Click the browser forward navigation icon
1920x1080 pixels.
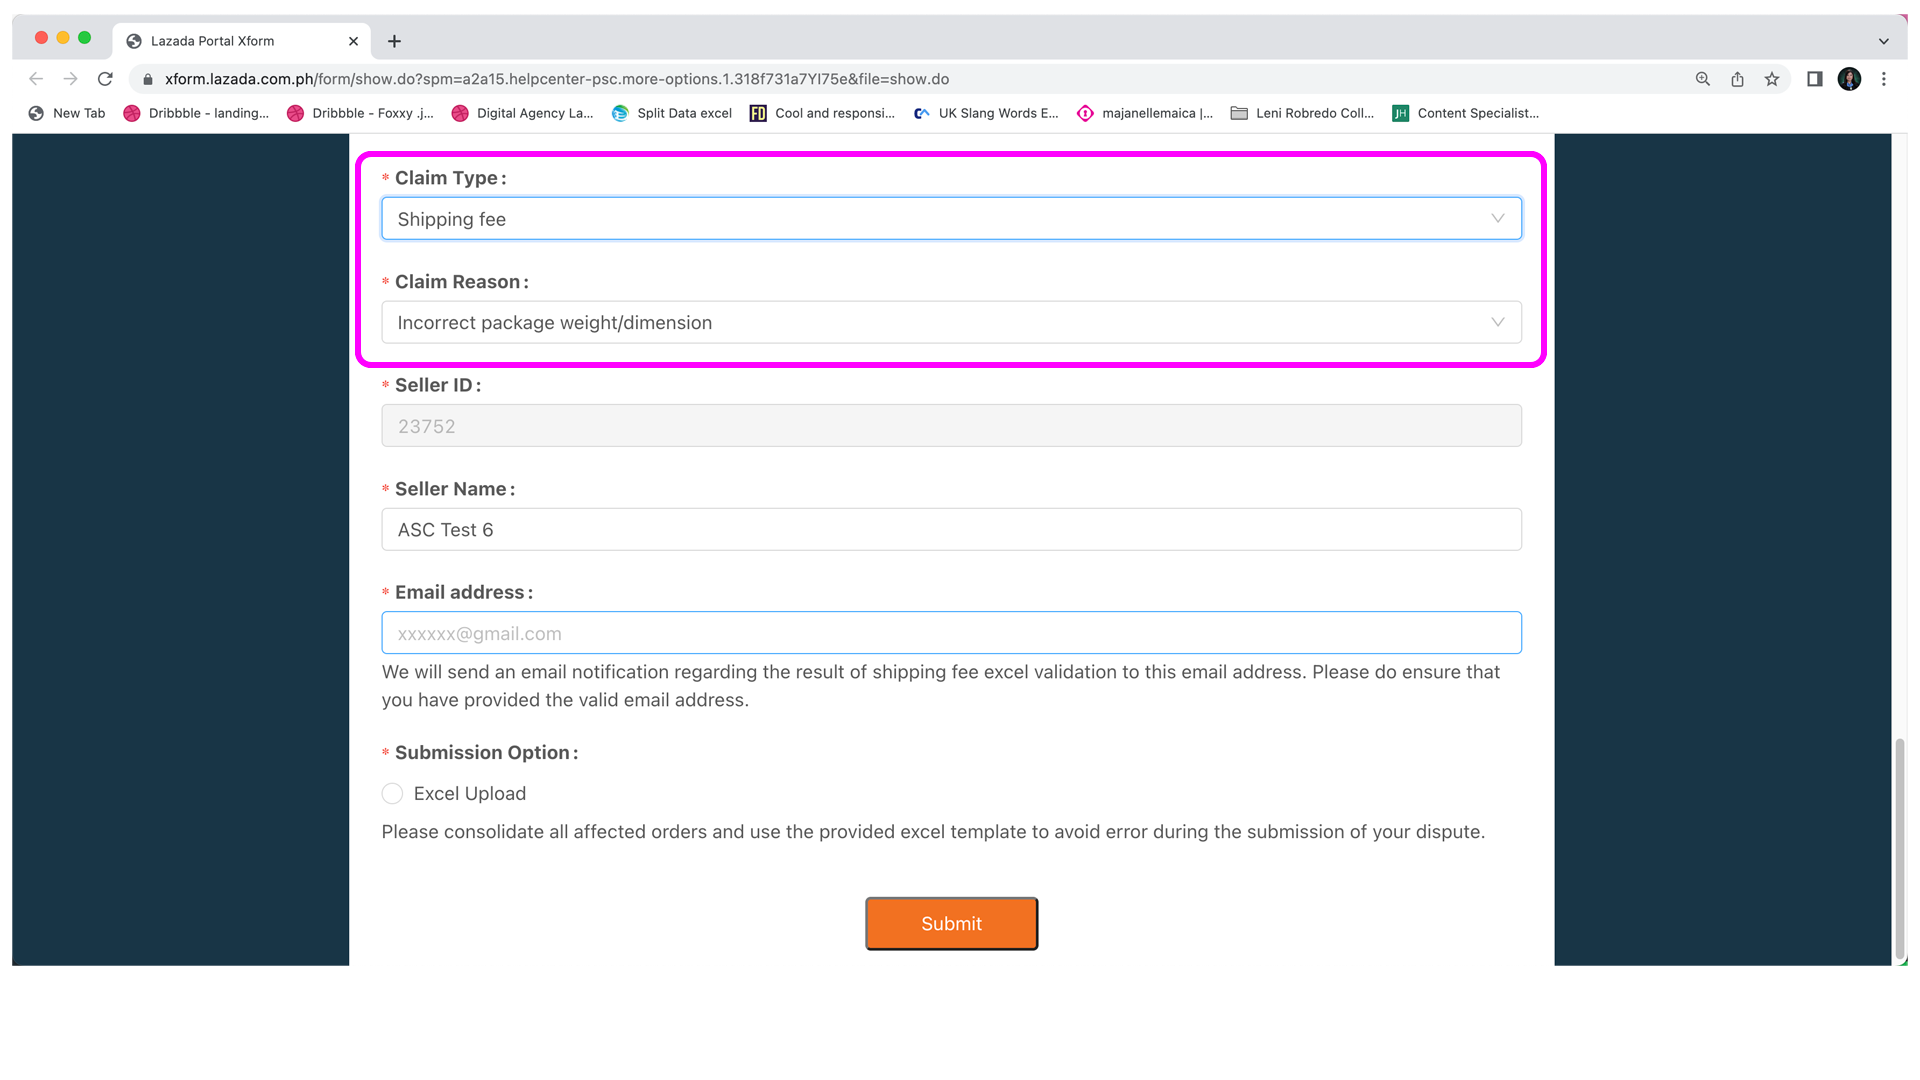pos(73,79)
